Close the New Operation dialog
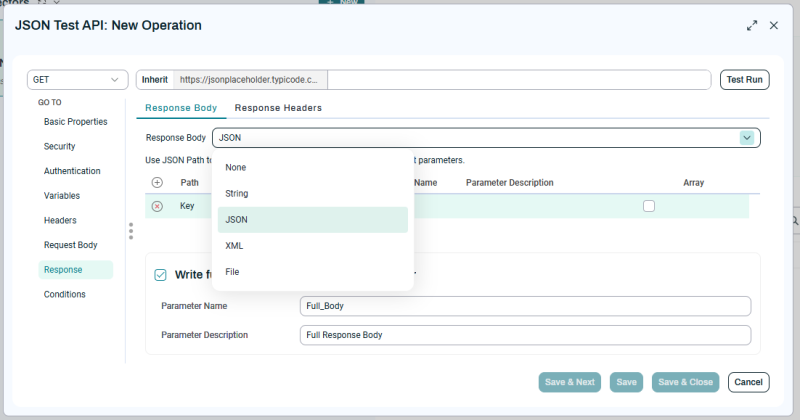Screen dimensions: 800x420 [x=774, y=25]
